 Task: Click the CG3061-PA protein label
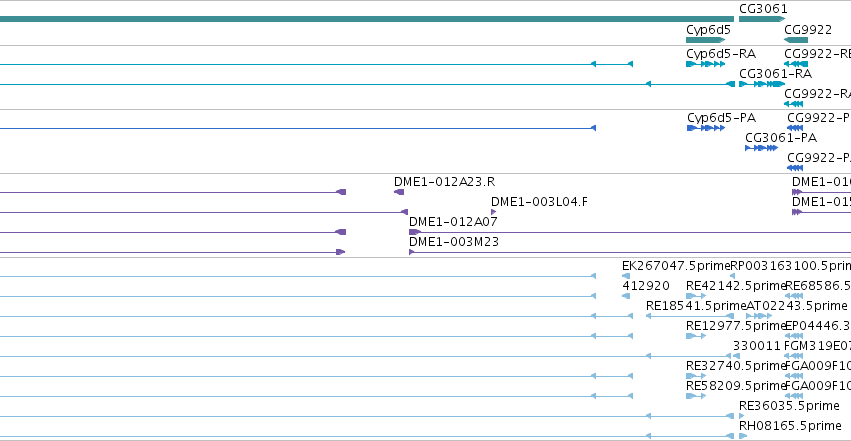tap(781, 137)
